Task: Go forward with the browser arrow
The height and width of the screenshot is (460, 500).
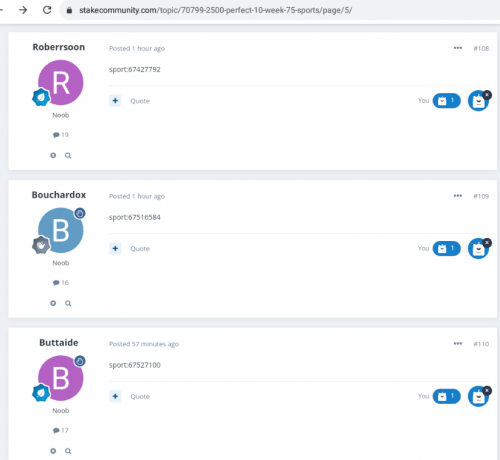Action: [x=23, y=10]
